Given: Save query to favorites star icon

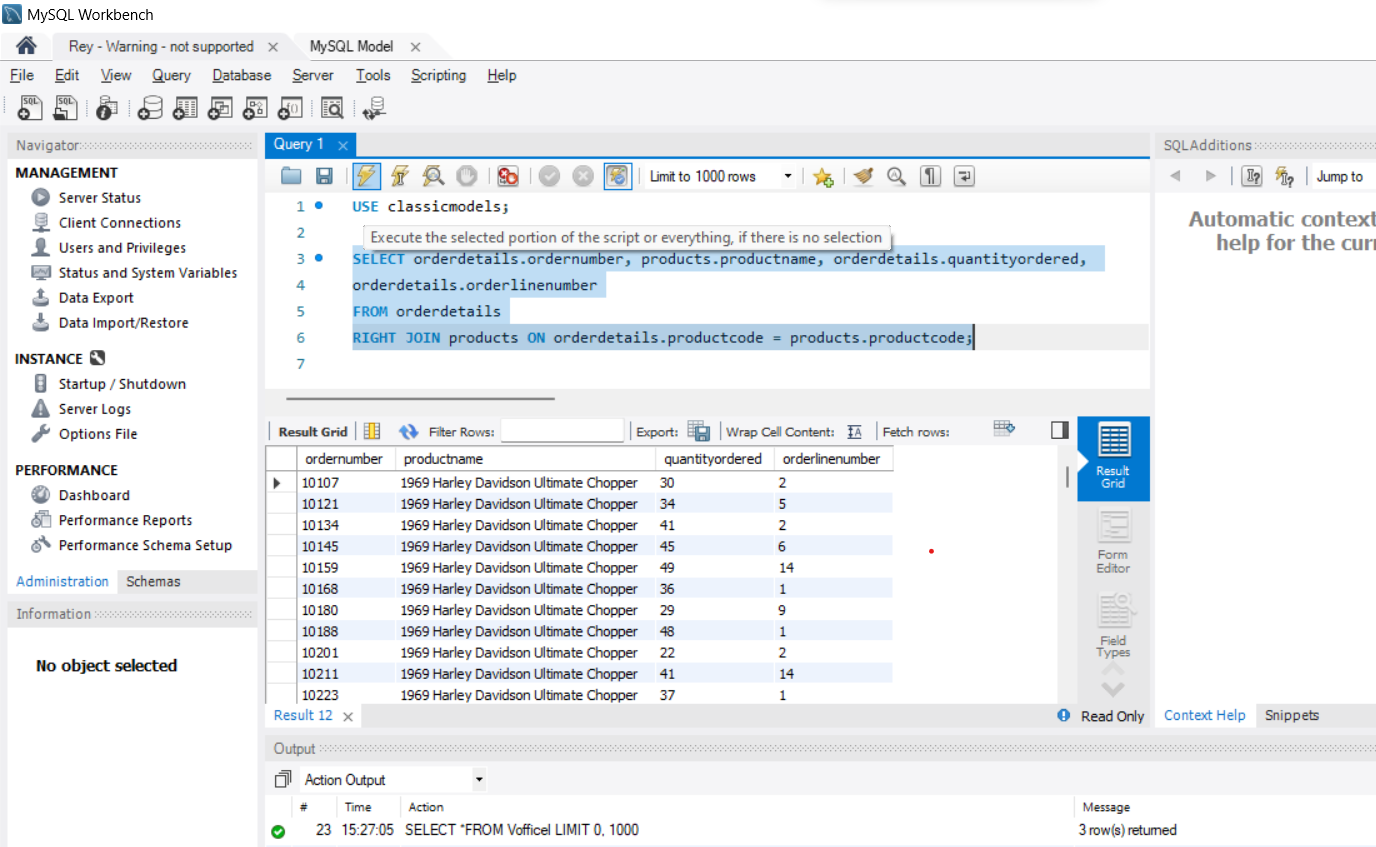Looking at the screenshot, I should point(823,177).
